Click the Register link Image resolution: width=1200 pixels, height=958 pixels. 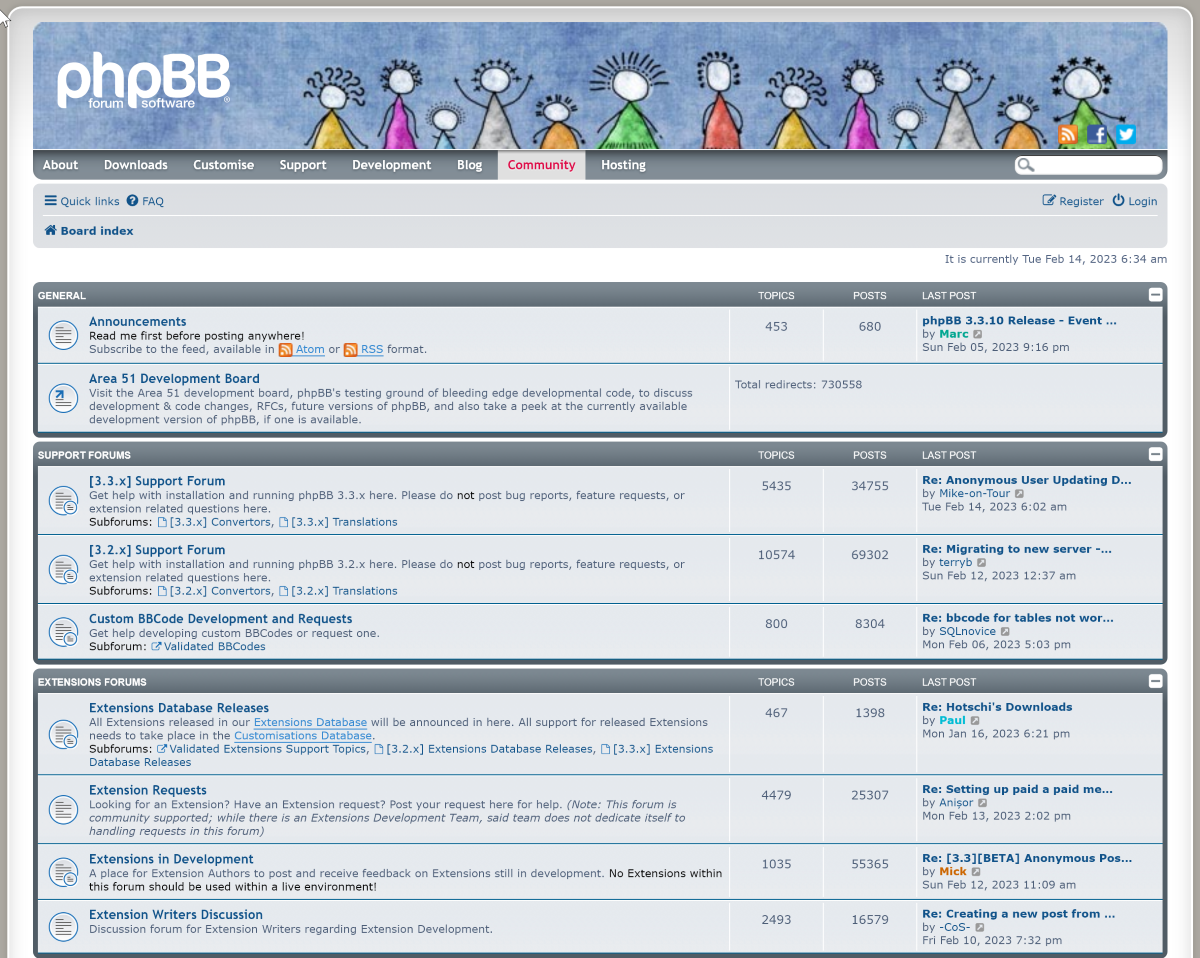[1073, 201]
